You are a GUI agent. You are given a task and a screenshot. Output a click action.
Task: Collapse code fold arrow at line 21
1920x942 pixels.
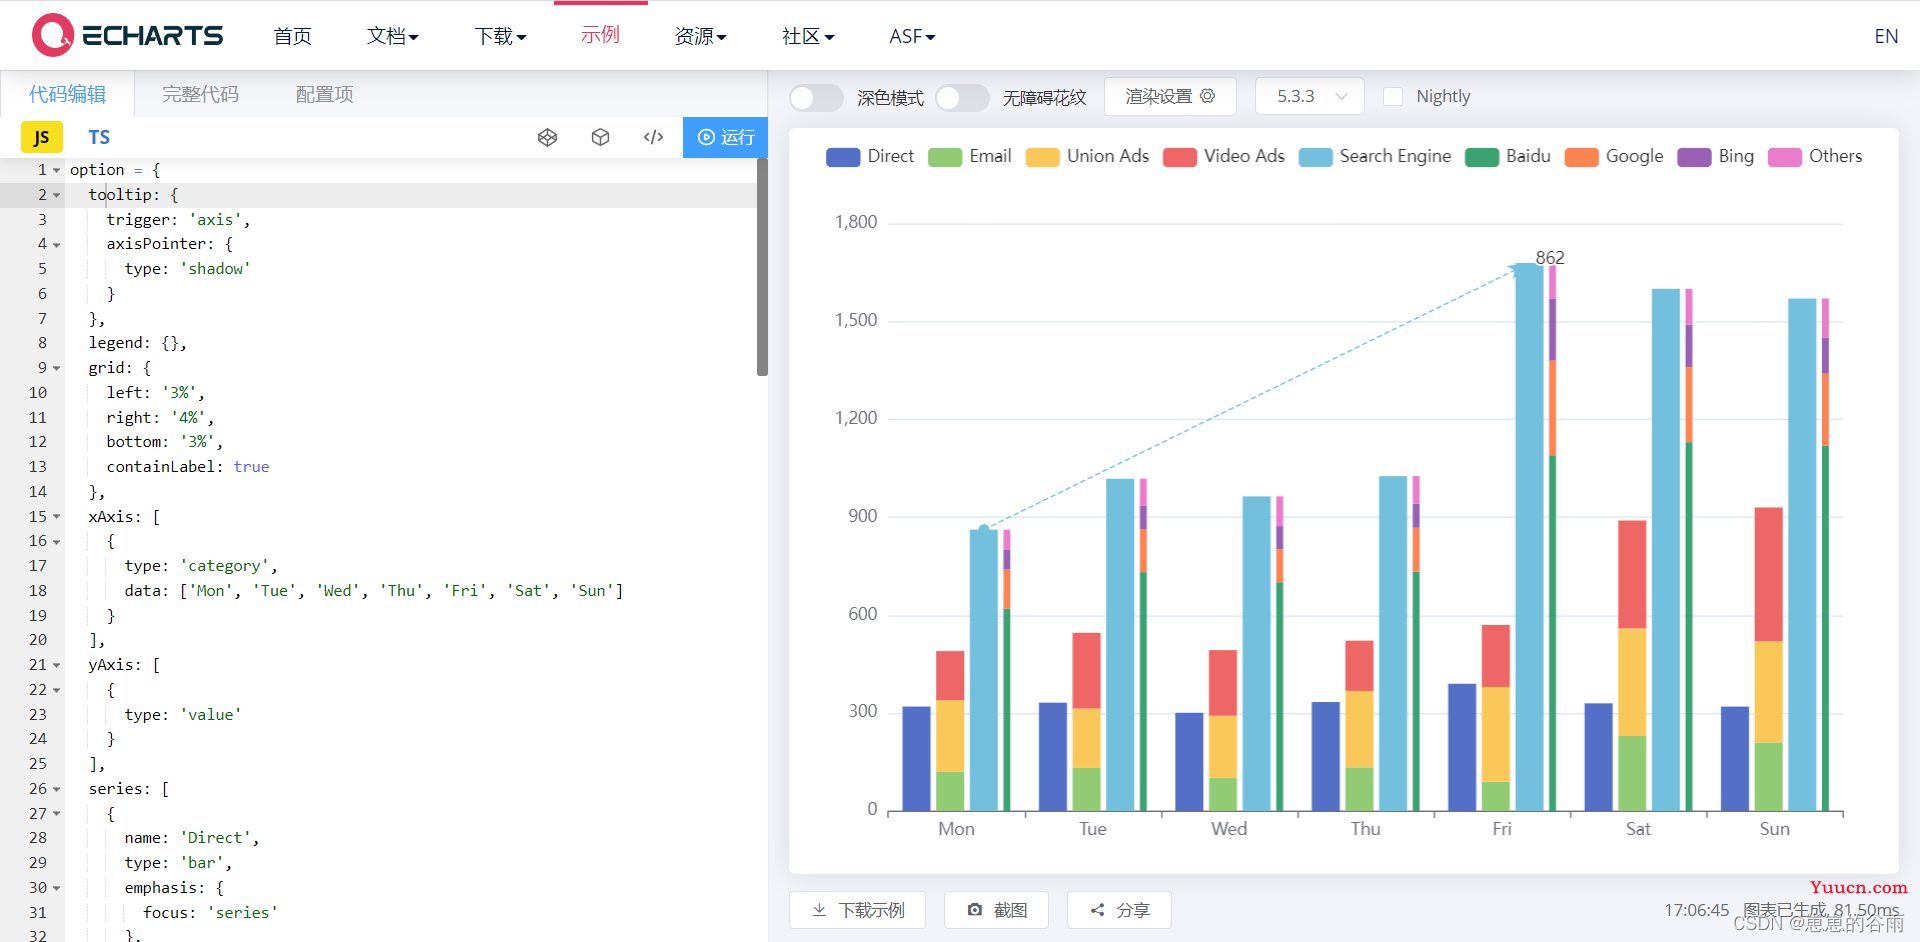(56, 665)
